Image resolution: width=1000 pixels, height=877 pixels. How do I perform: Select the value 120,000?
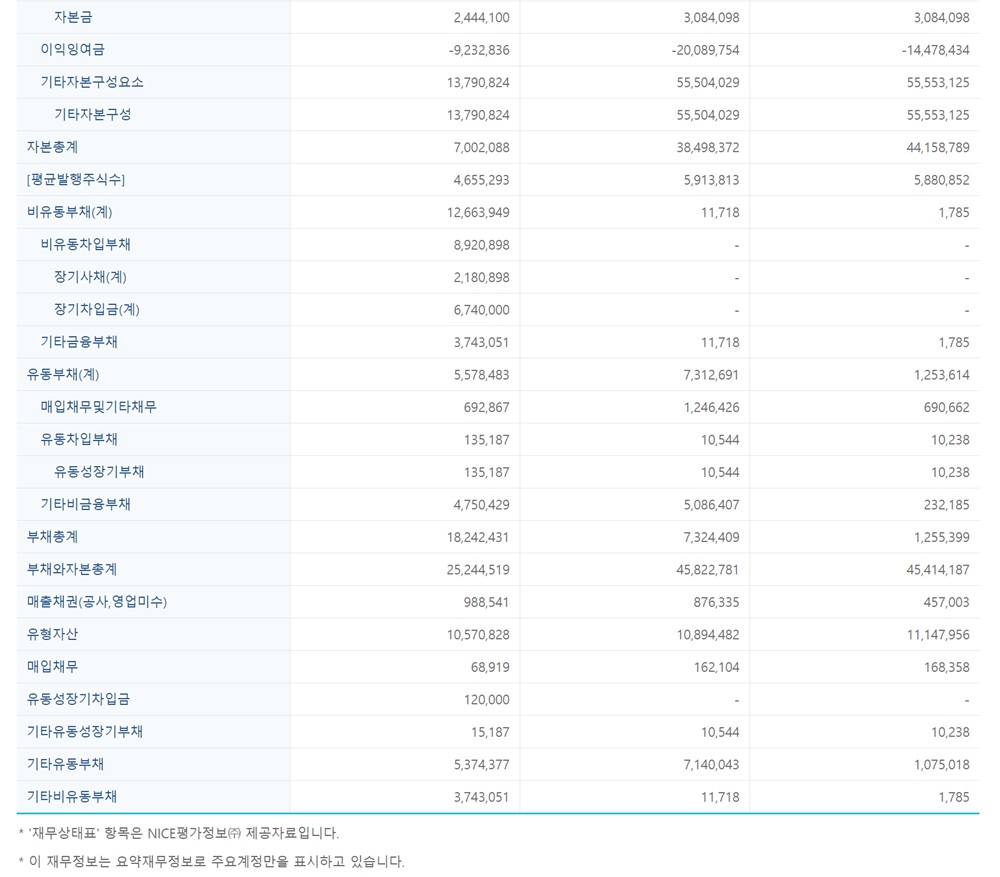click(x=487, y=700)
